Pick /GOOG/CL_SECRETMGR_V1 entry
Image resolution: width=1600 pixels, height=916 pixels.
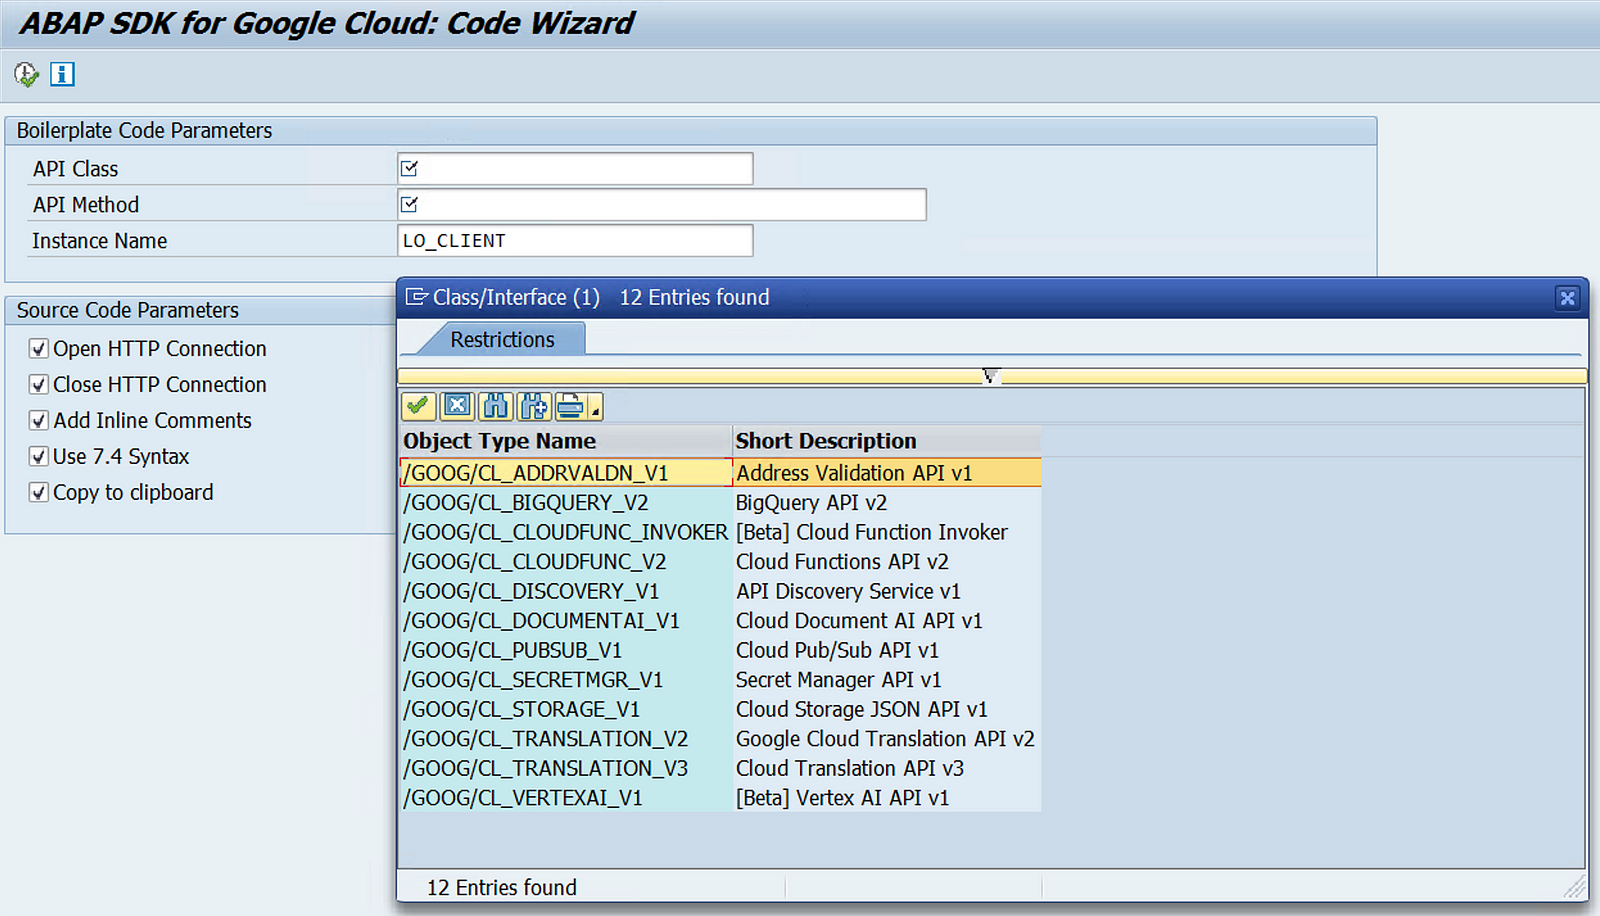click(x=566, y=680)
